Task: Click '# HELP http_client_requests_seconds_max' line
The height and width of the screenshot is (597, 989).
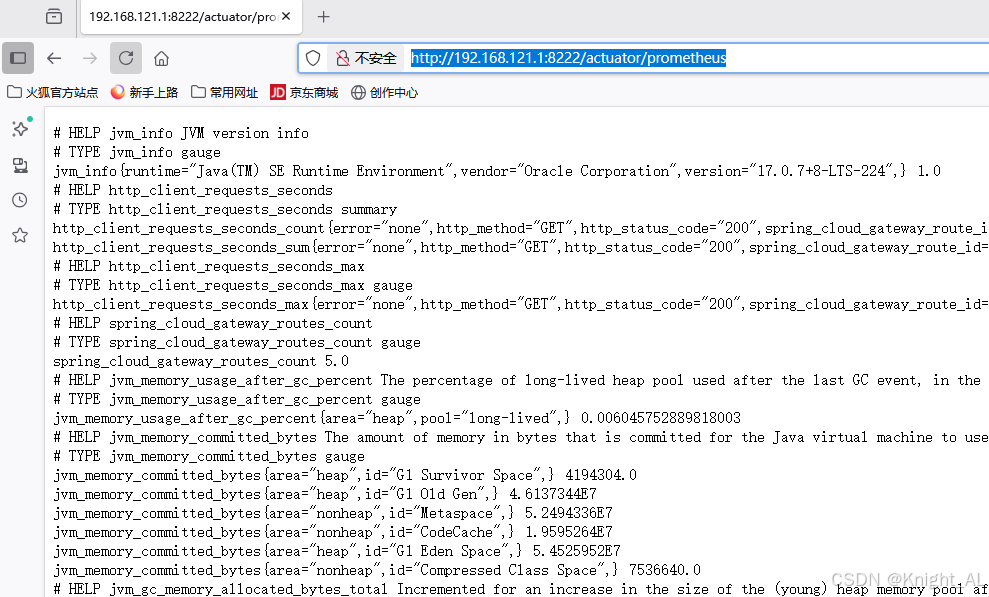Action: point(209,266)
